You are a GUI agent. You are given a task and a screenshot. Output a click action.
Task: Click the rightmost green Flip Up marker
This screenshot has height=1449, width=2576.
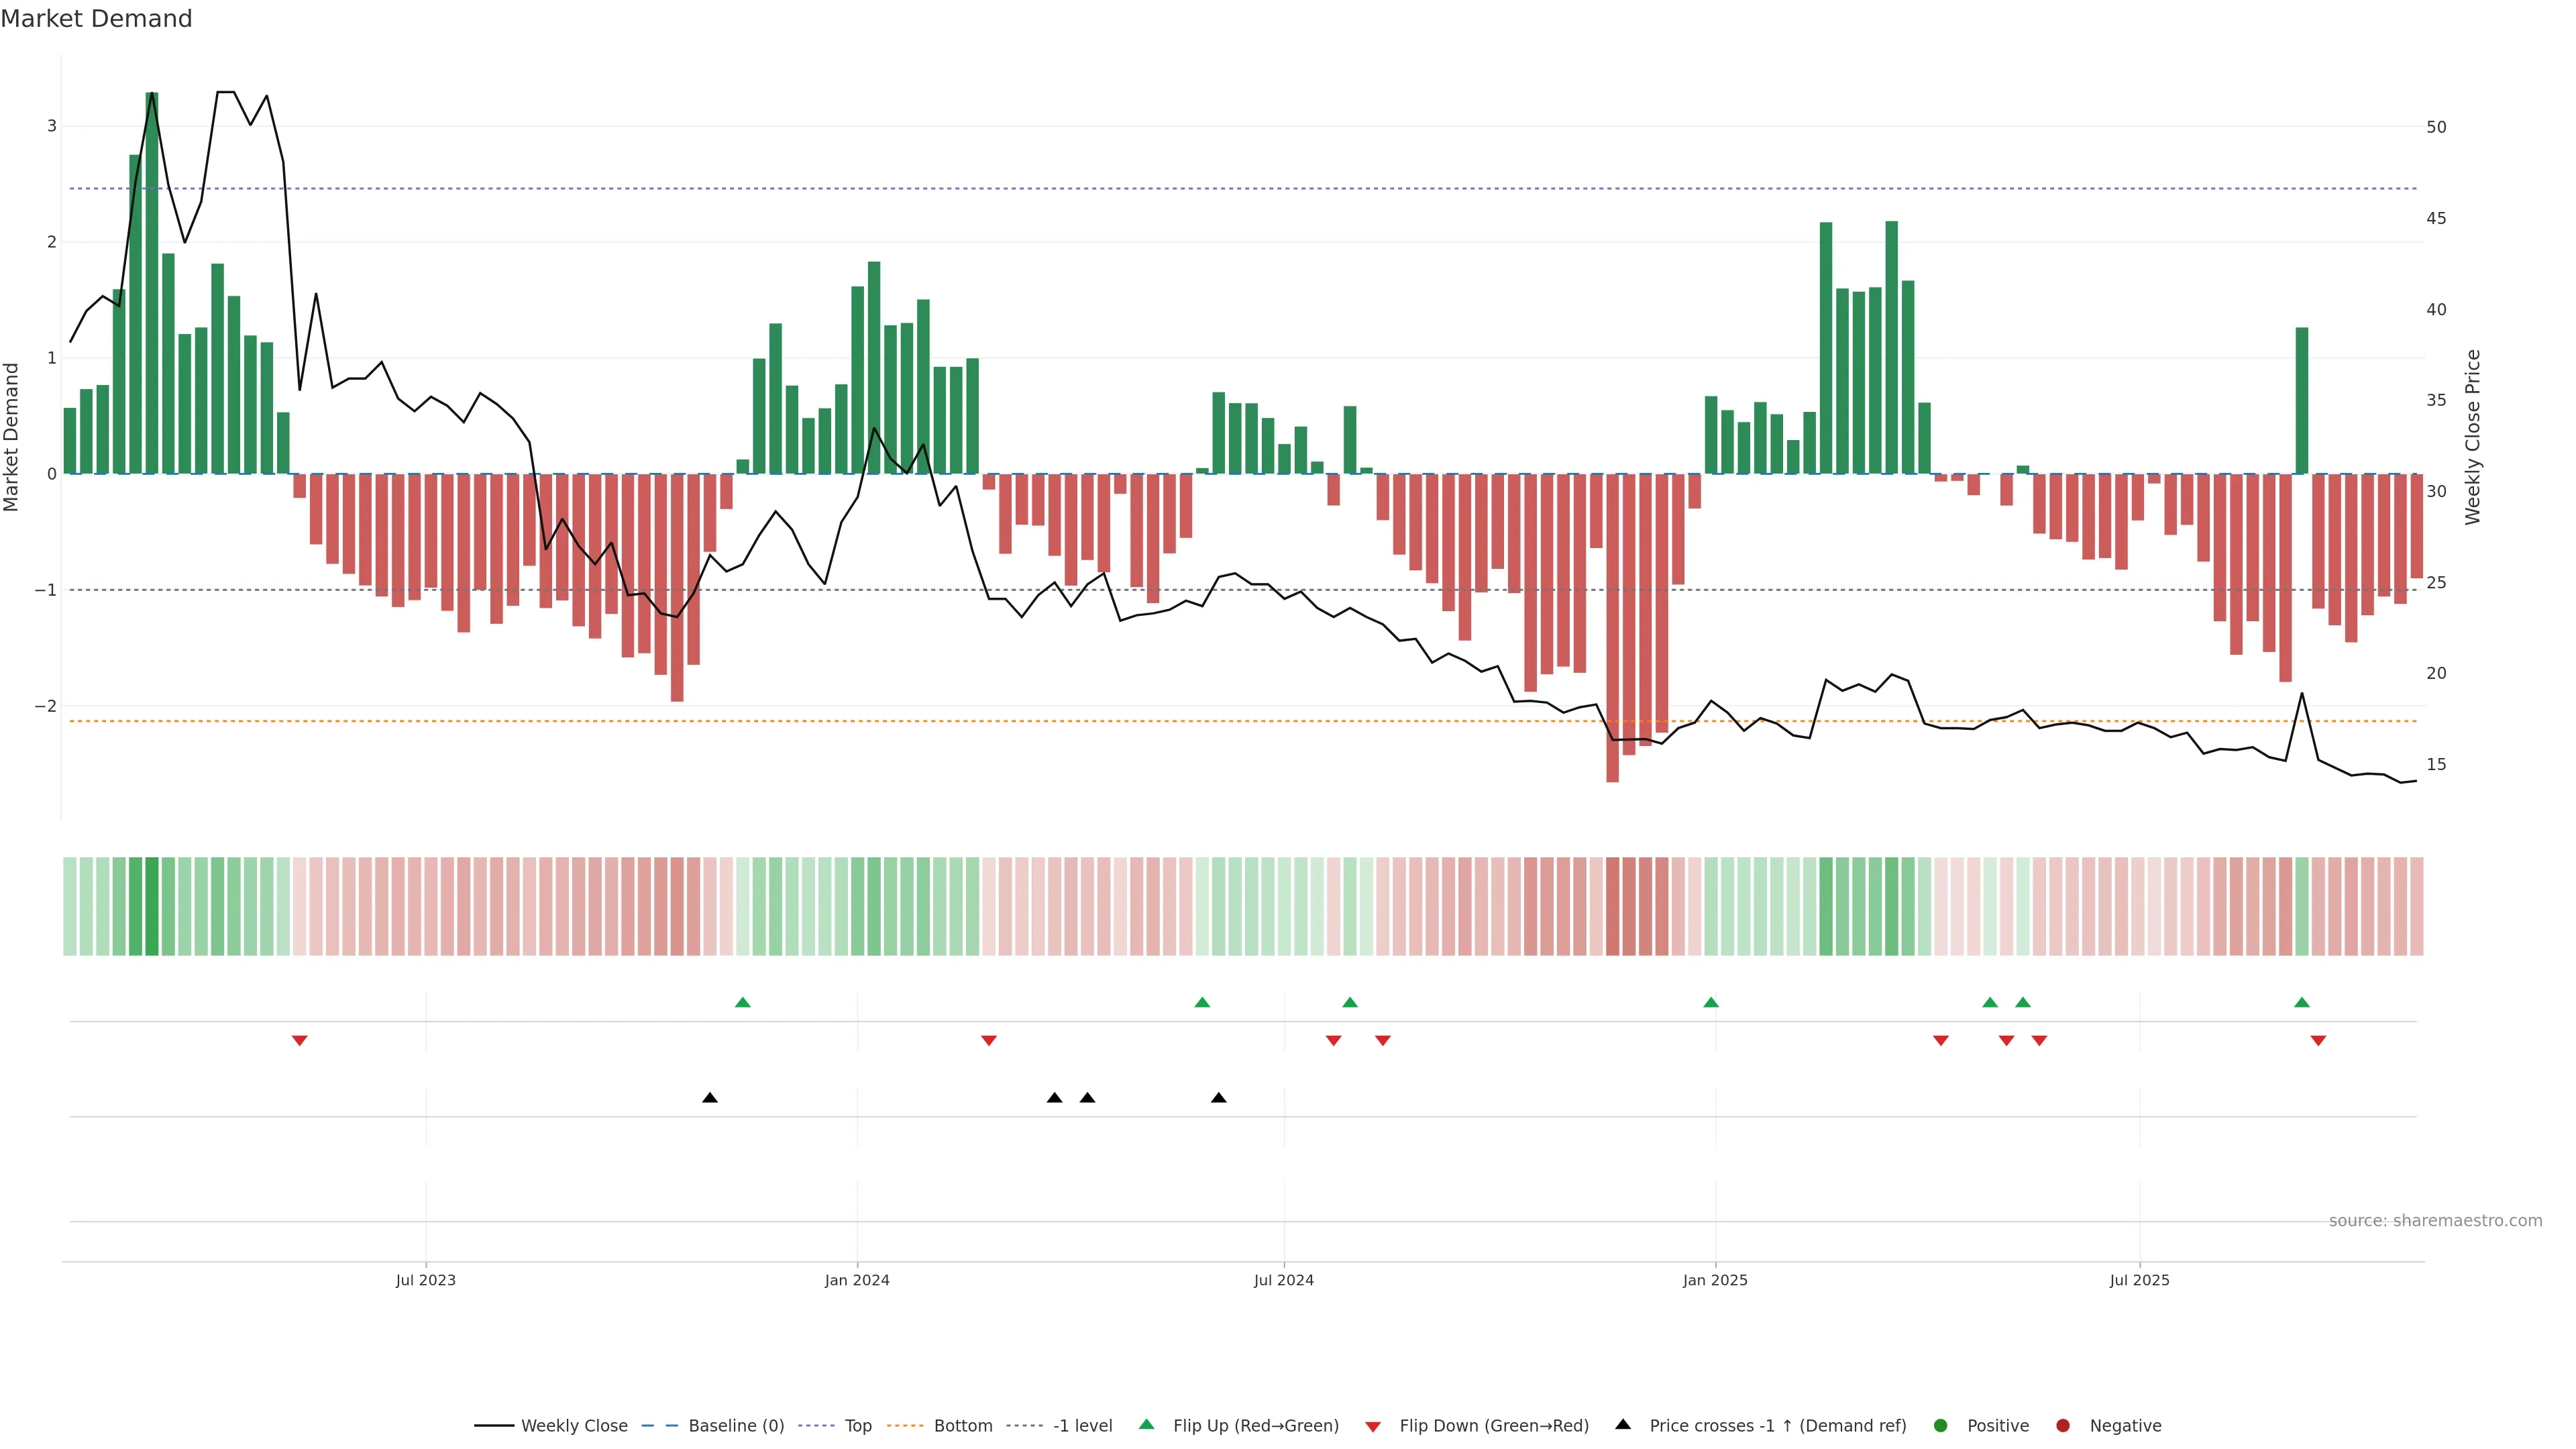[2302, 1002]
